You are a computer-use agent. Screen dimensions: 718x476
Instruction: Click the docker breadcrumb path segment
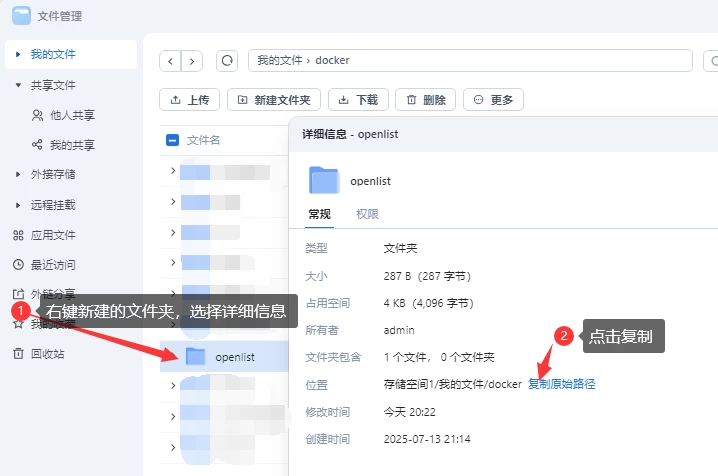tap(332, 61)
